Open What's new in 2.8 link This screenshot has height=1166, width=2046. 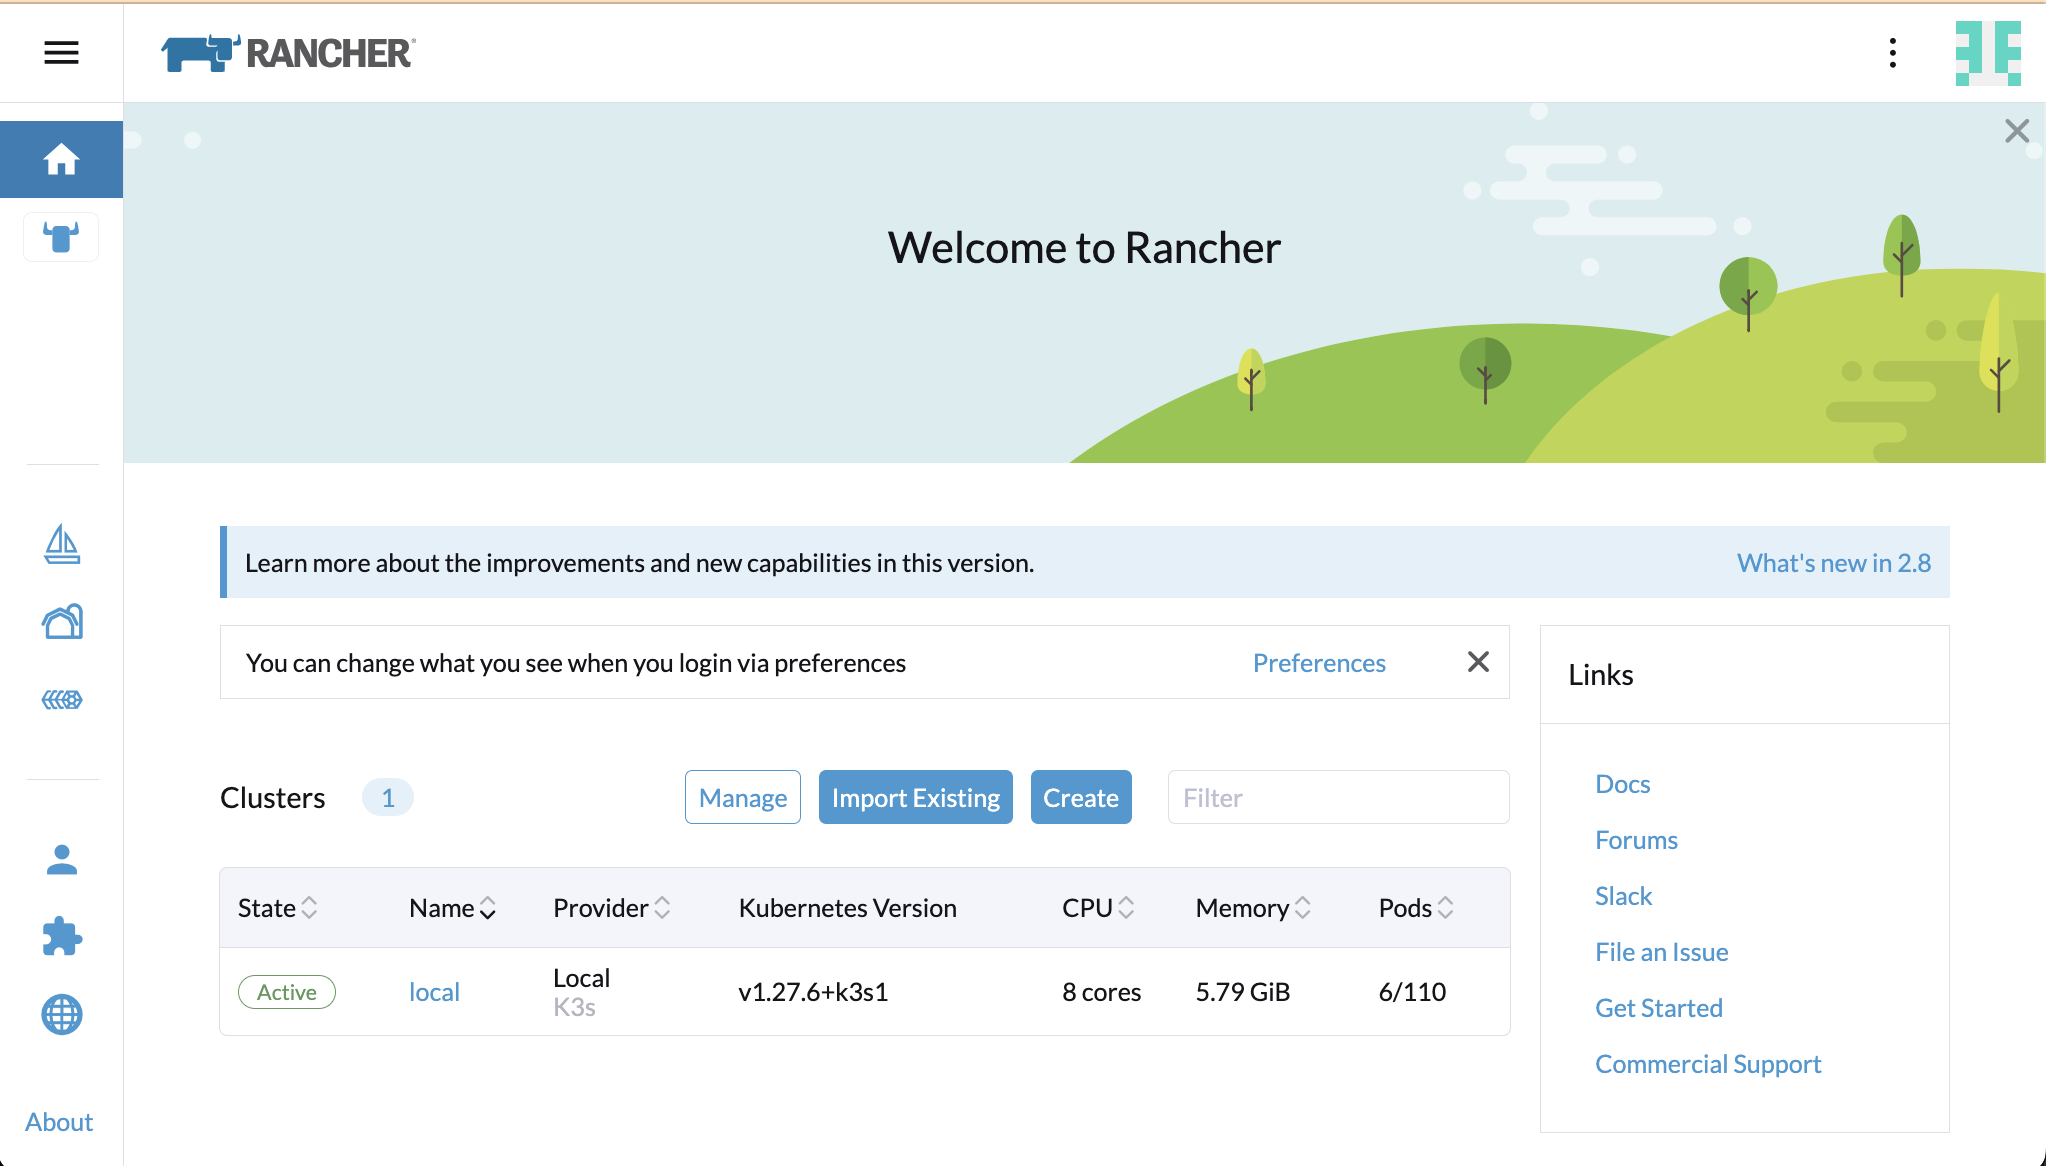tap(1833, 563)
